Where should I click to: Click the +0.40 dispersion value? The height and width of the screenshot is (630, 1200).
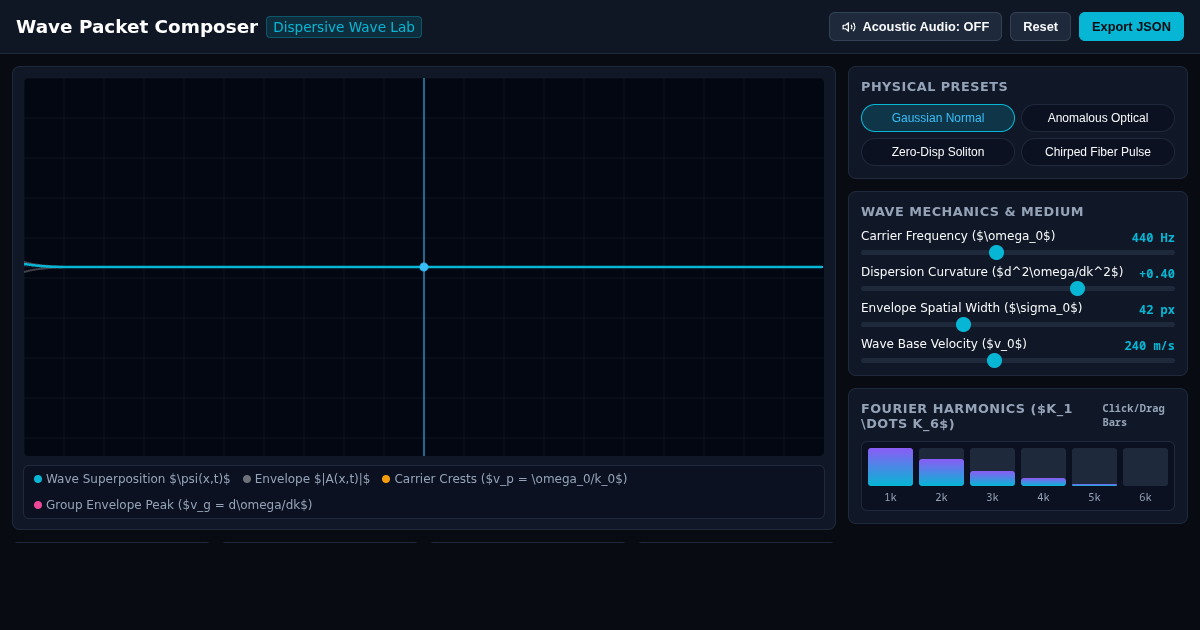(1157, 274)
